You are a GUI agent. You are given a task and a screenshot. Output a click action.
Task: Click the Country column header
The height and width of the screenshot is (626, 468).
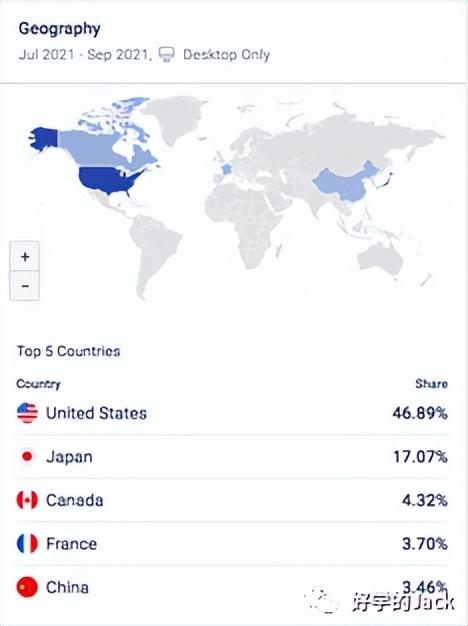pos(38,384)
